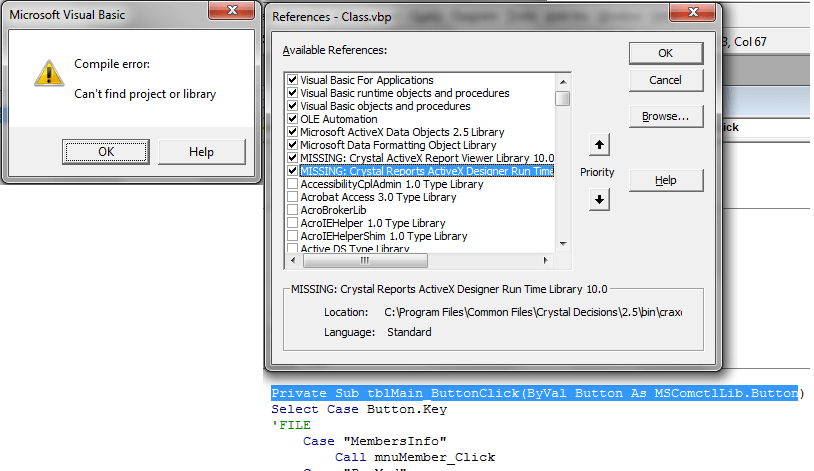This screenshot has height=471, width=814.
Task: Uncheck MISSING Crystal Reports ActiveX Designer Run Time
Action: (x=292, y=171)
